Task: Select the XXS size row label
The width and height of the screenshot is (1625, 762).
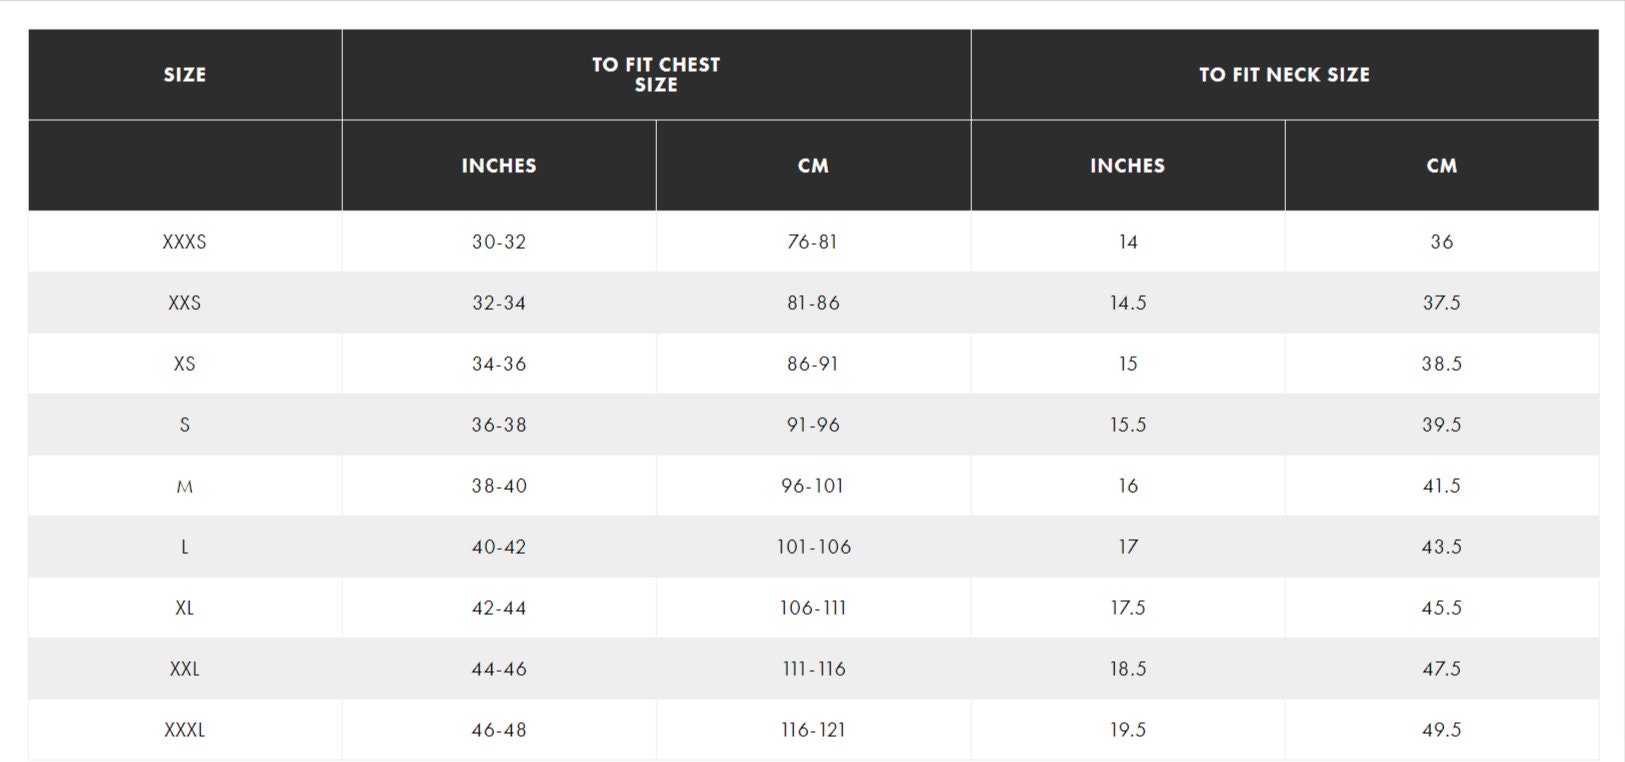Action: pos(185,303)
